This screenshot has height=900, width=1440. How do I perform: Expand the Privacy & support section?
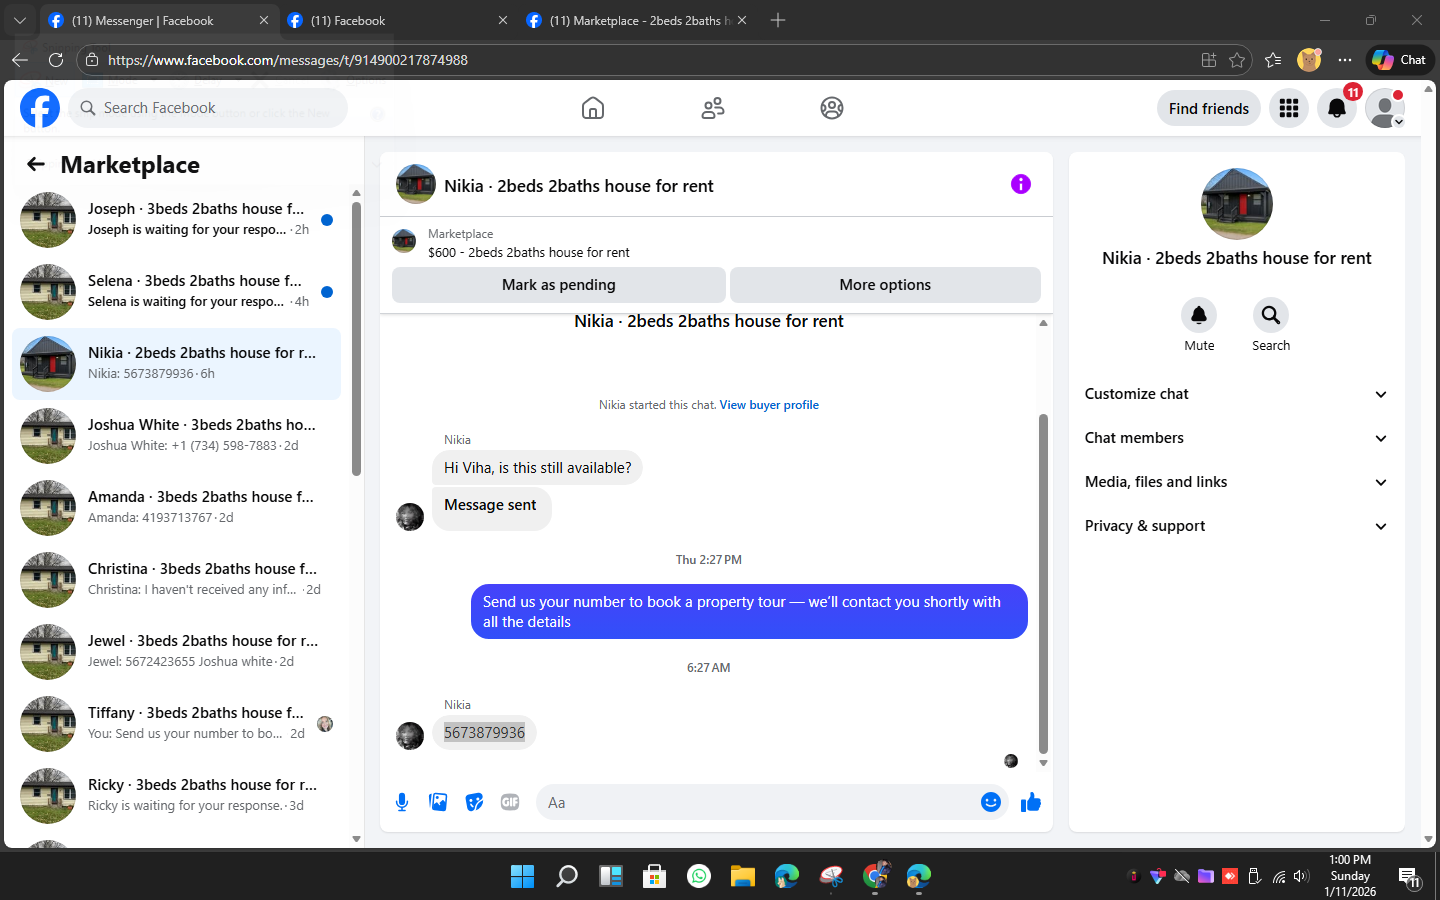pos(1236,526)
